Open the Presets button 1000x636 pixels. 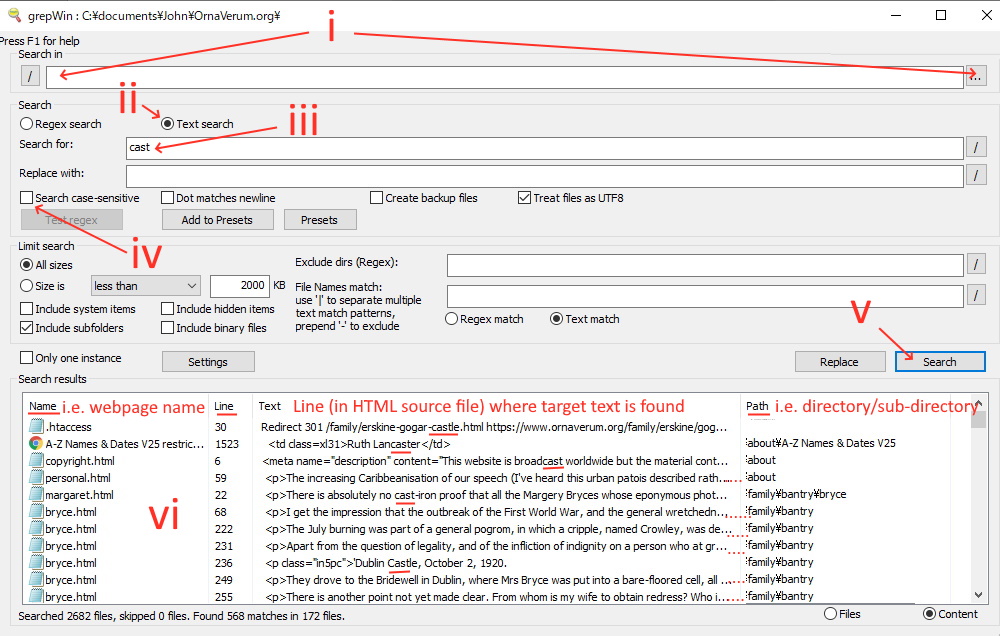pyautogui.click(x=320, y=220)
